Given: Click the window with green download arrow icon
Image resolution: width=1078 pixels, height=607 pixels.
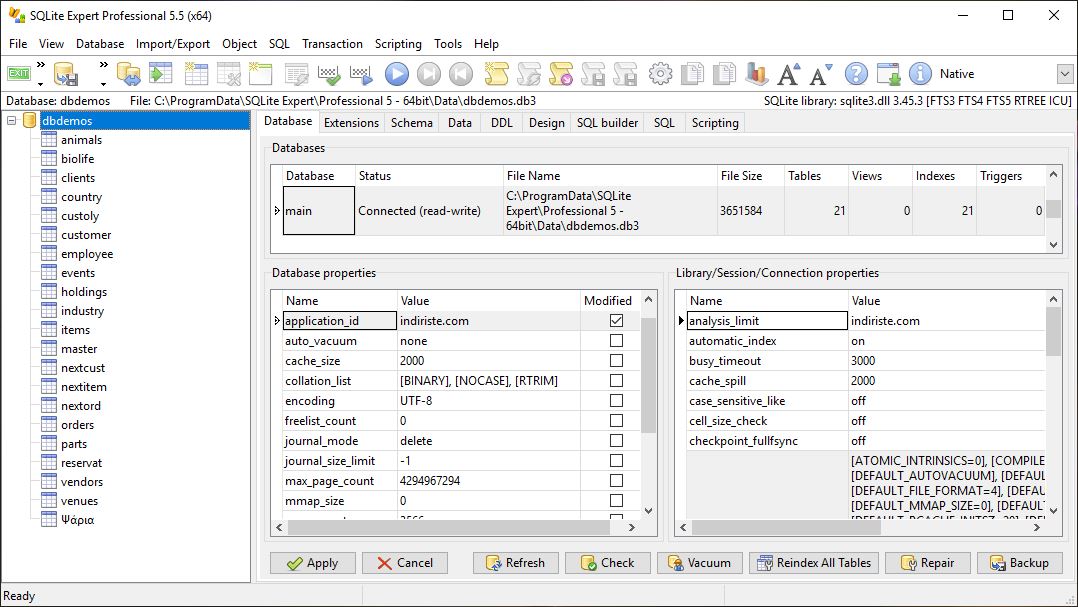Looking at the screenshot, I should click(x=888, y=74).
